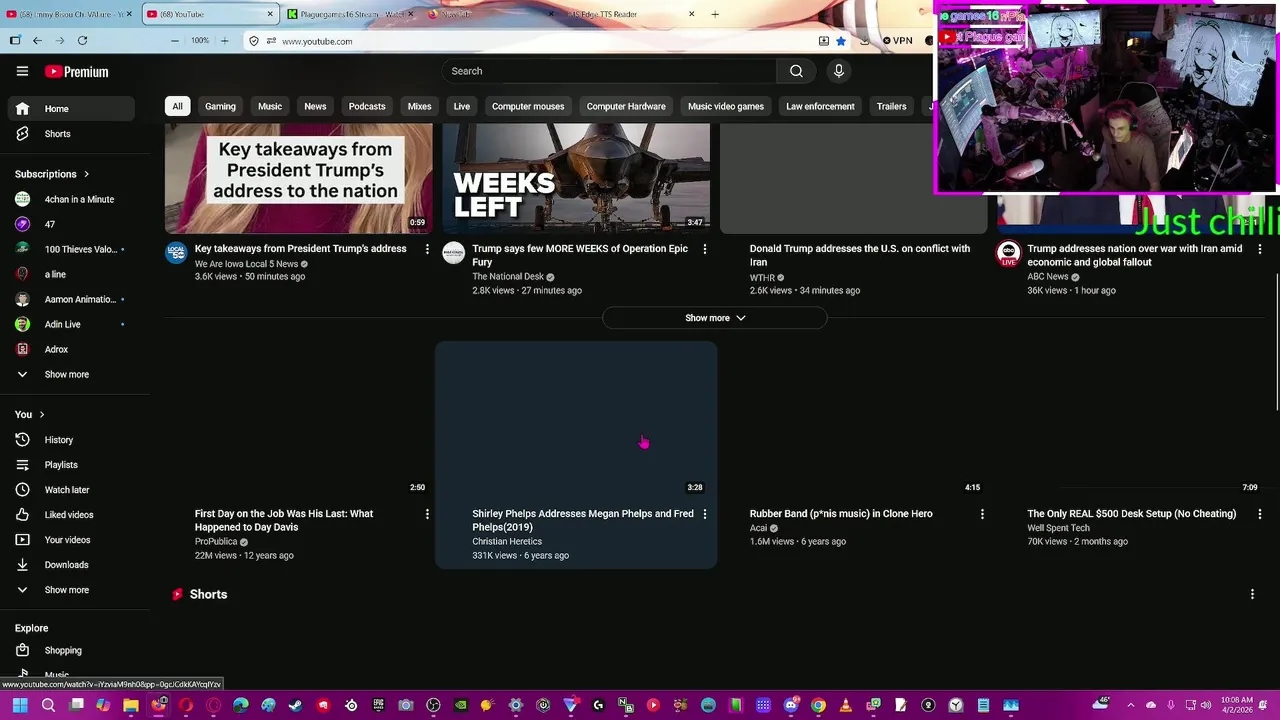Image resolution: width=1280 pixels, height=720 pixels.
Task: Open the 4chan in a Minute subscription
Action: pyautogui.click(x=71, y=199)
